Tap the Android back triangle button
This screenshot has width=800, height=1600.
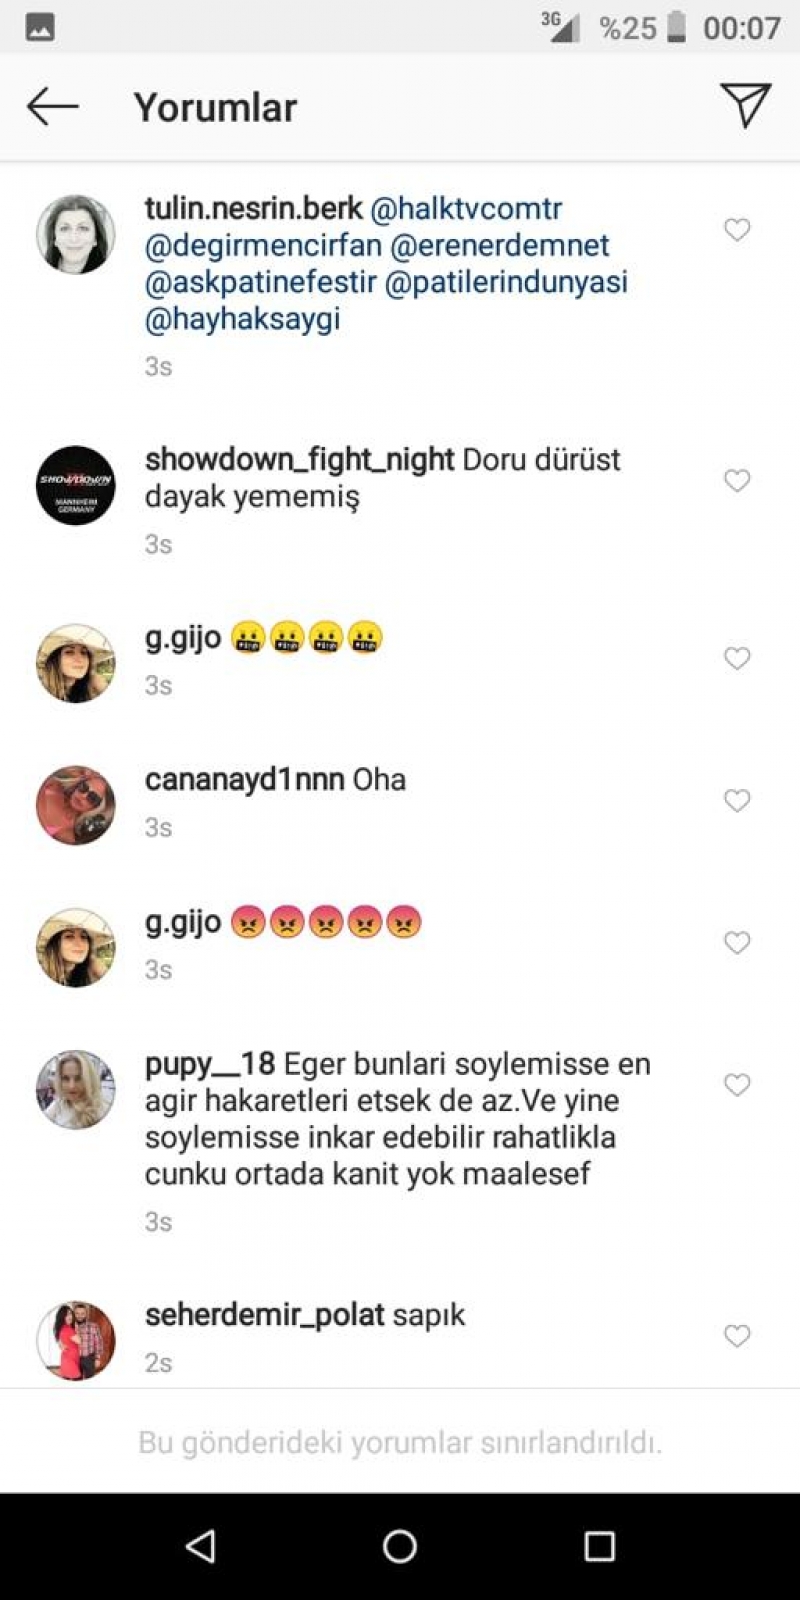click(x=201, y=1546)
